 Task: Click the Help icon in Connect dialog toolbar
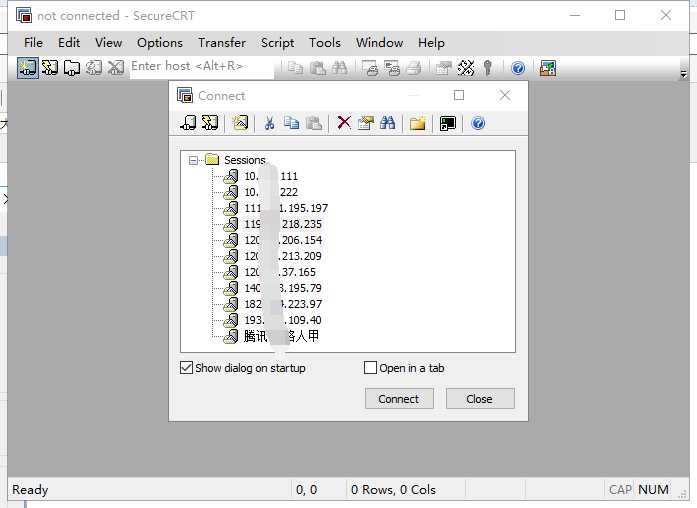[x=478, y=123]
